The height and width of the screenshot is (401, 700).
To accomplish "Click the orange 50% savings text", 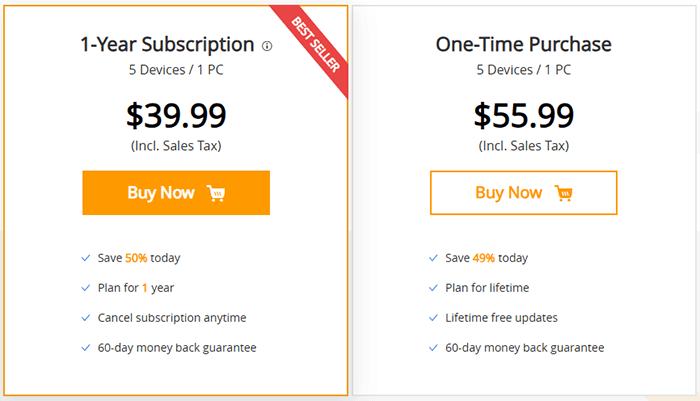I will click(136, 258).
